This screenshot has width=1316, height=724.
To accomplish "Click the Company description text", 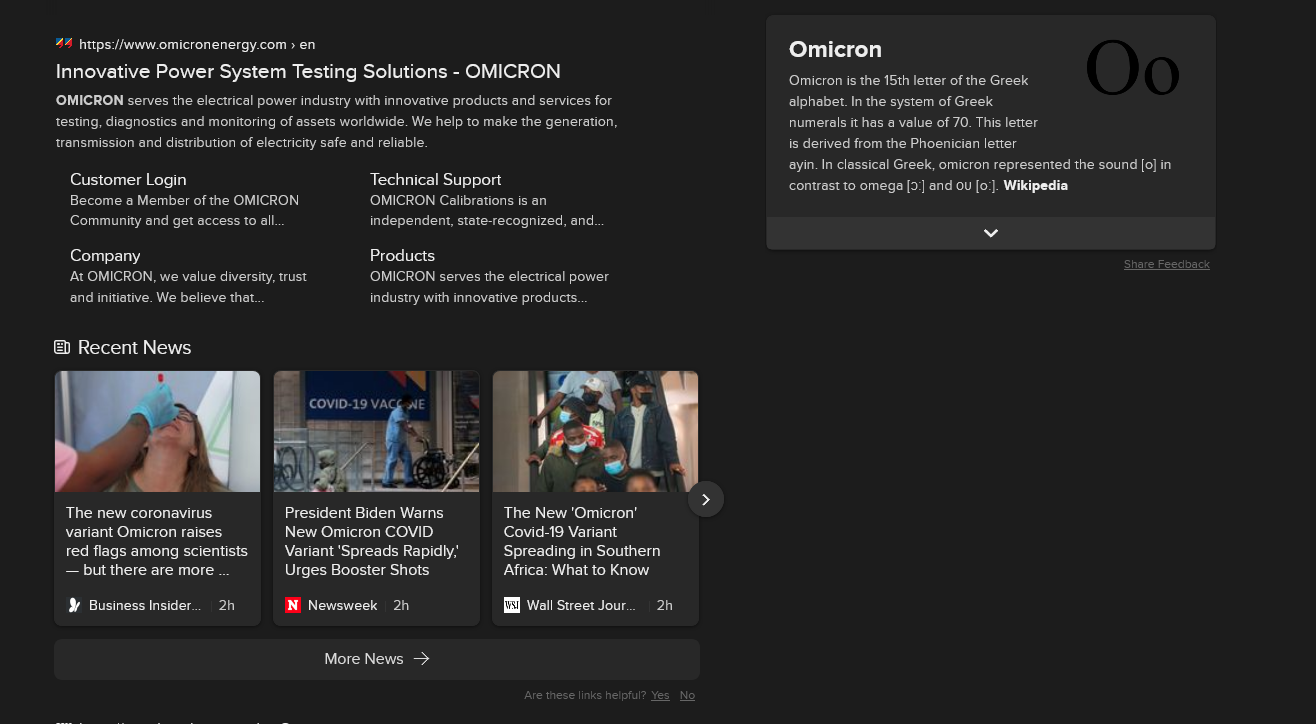I will click(x=188, y=286).
